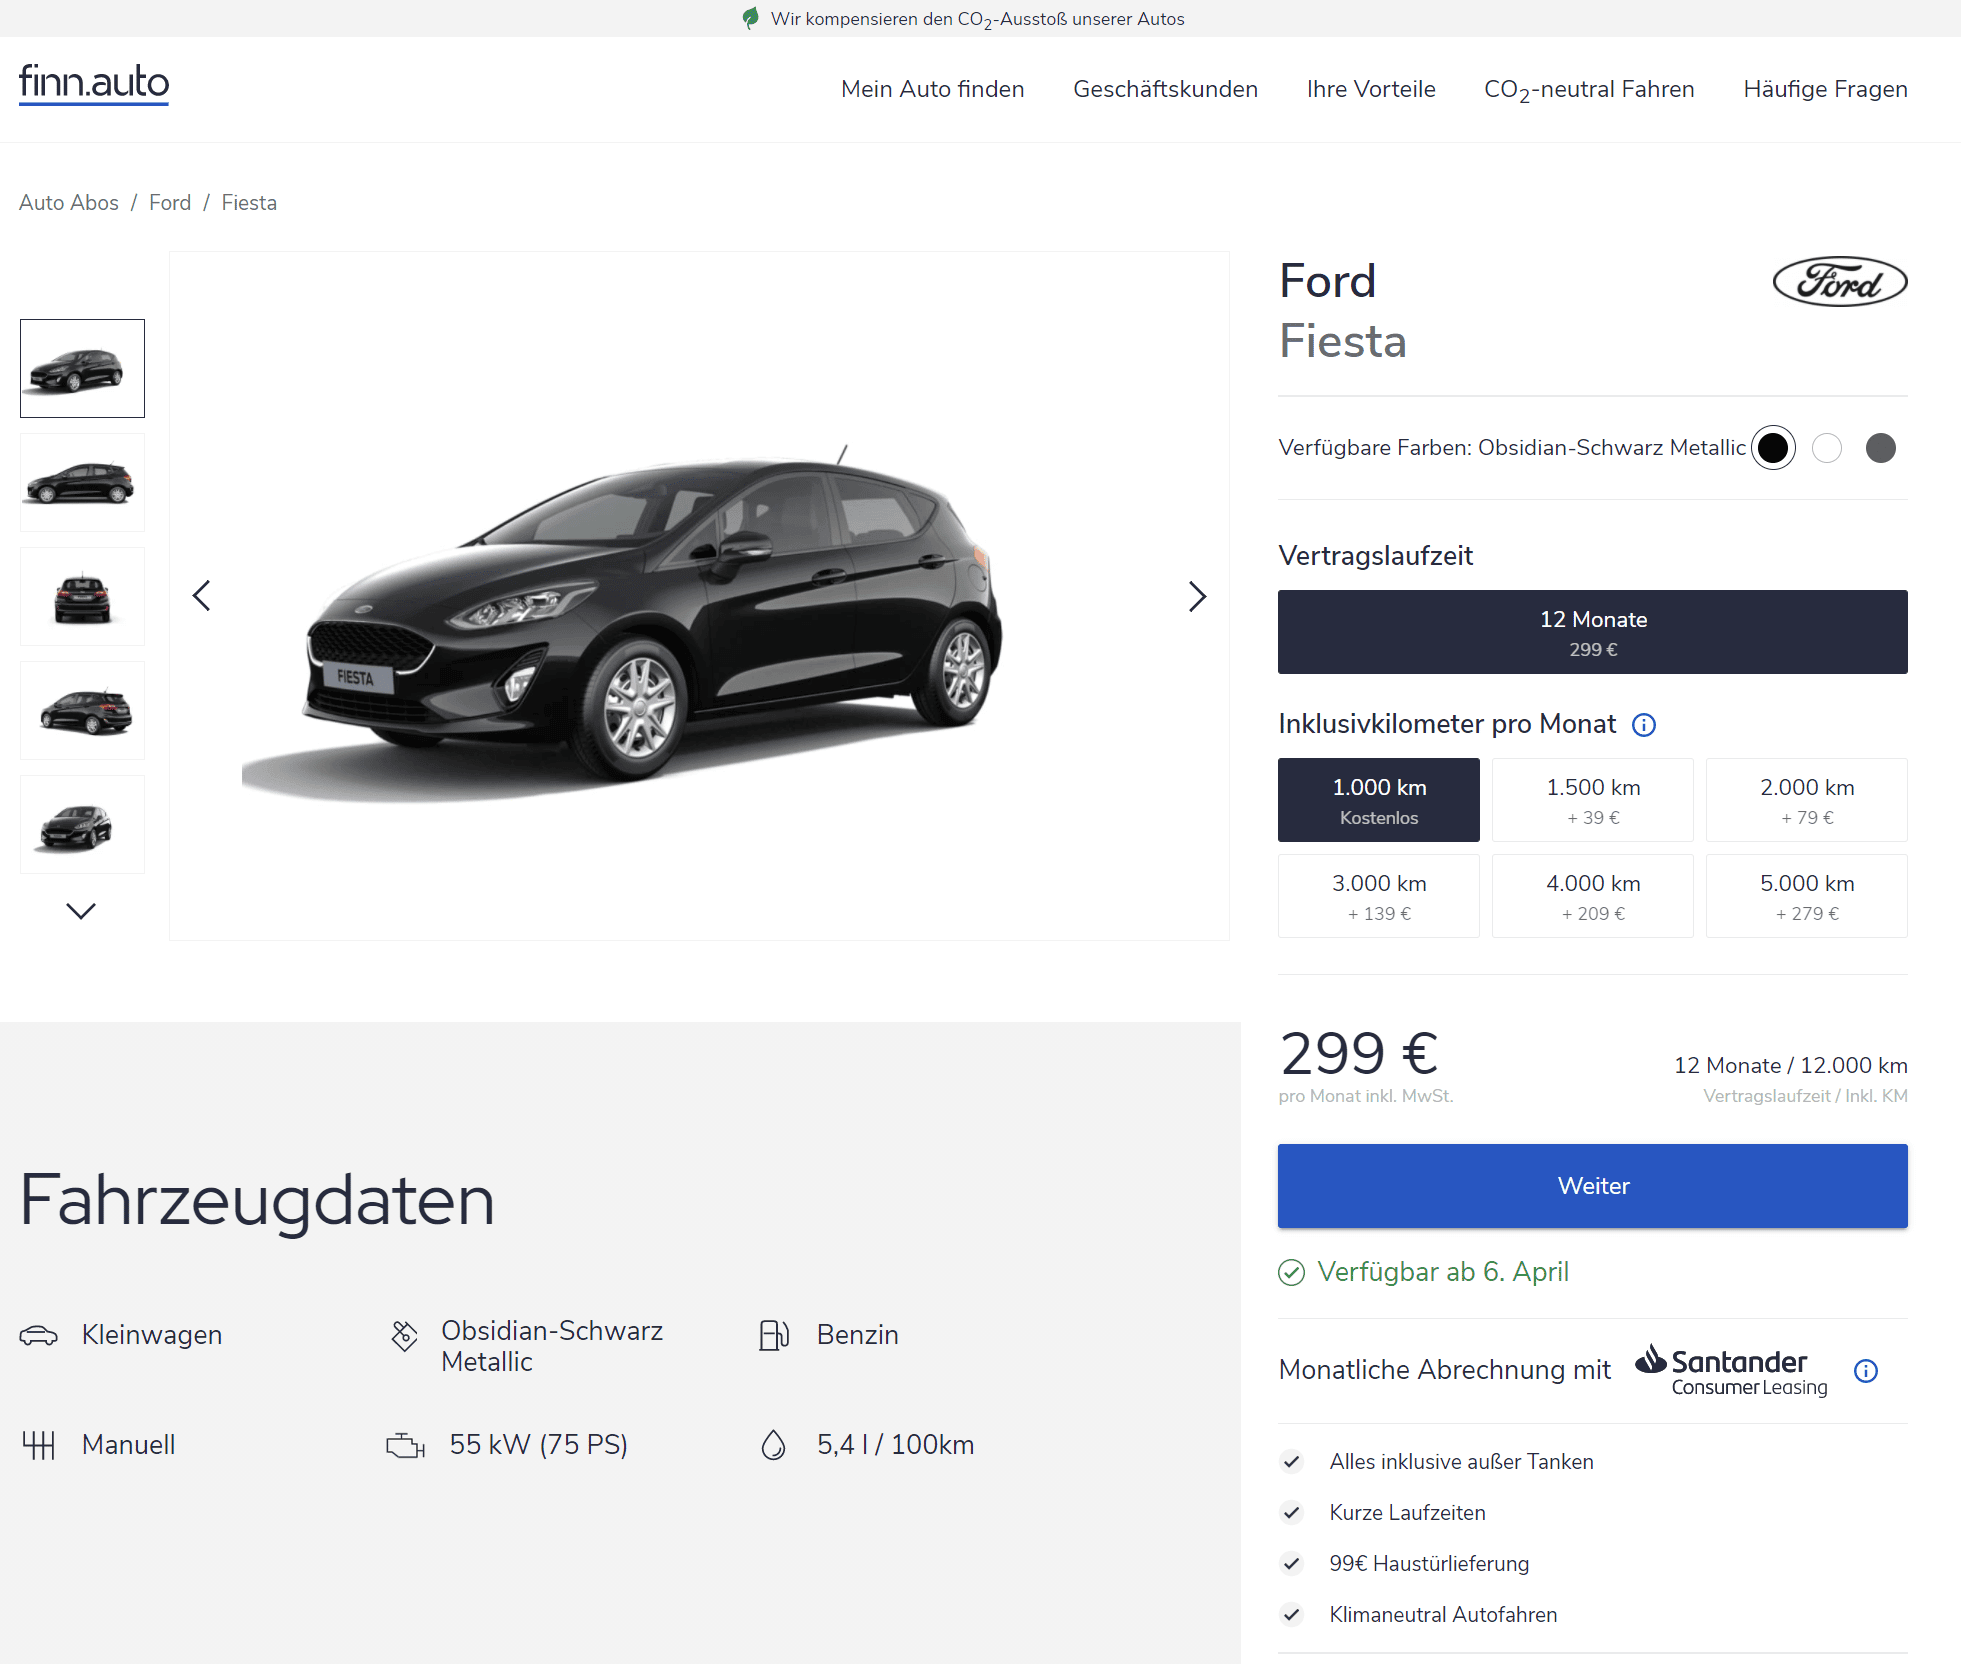This screenshot has height=1664, width=1961.
Task: Go to Ford breadcrumb link
Action: pyautogui.click(x=170, y=203)
